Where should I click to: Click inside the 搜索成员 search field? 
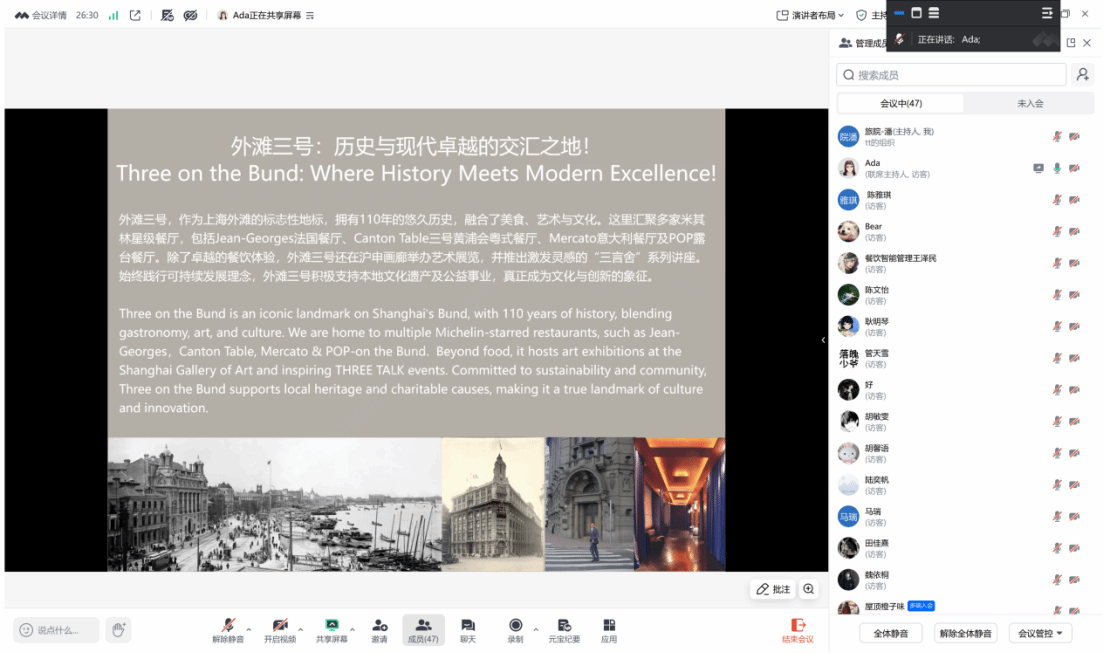point(951,75)
